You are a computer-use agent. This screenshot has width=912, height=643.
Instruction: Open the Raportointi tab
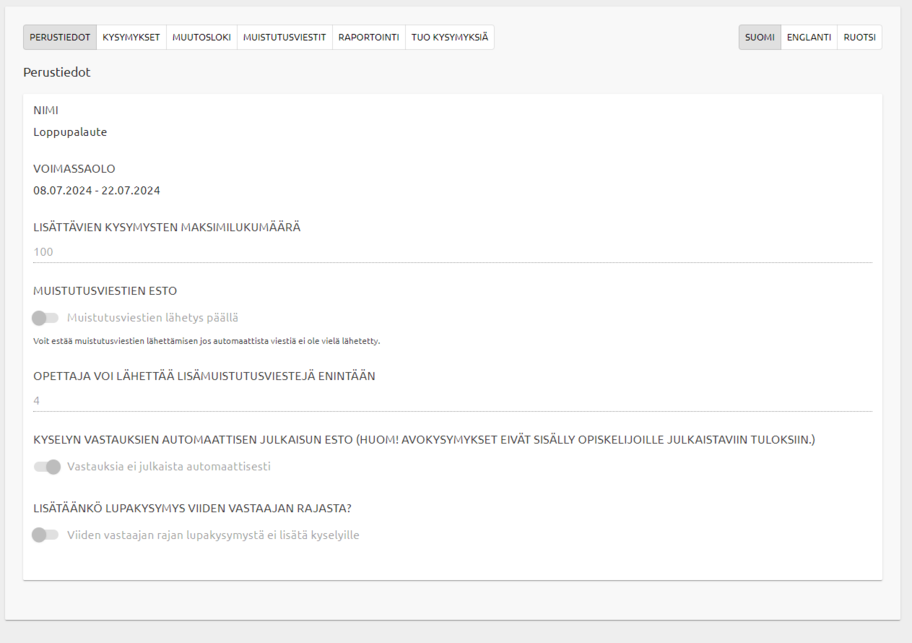coord(368,38)
